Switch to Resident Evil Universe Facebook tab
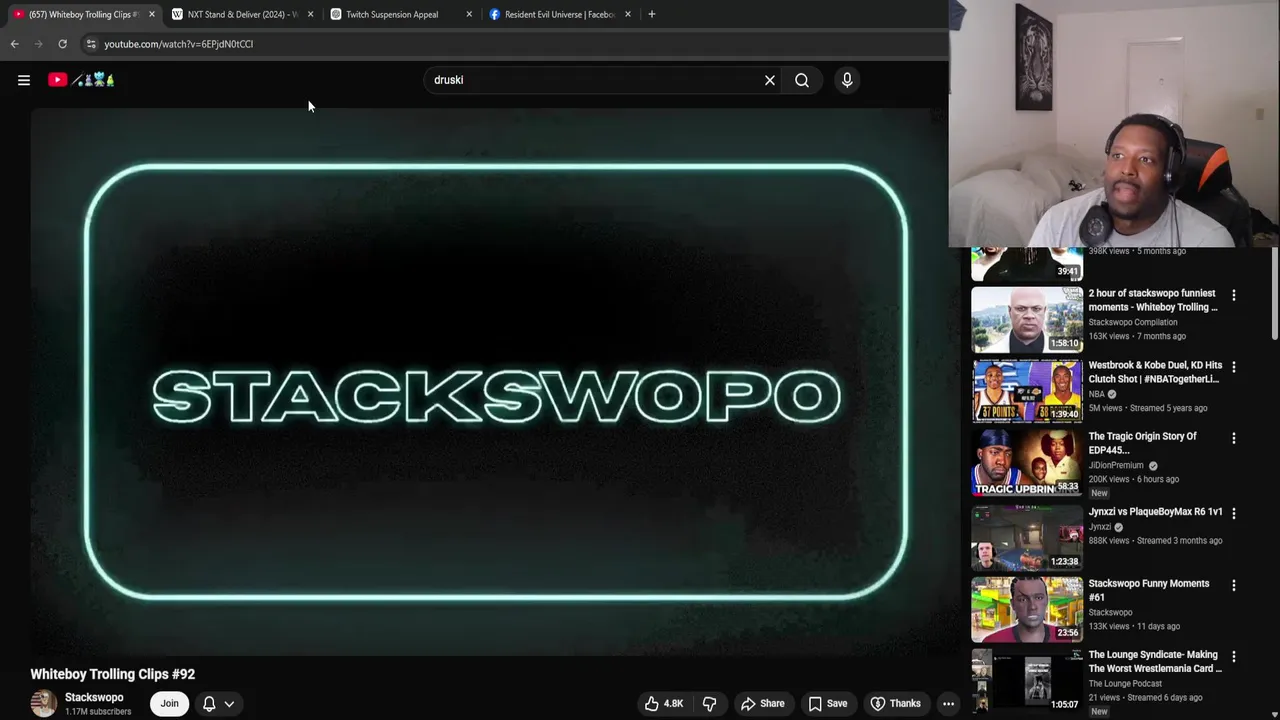Image resolution: width=1280 pixels, height=720 pixels. coord(558,14)
